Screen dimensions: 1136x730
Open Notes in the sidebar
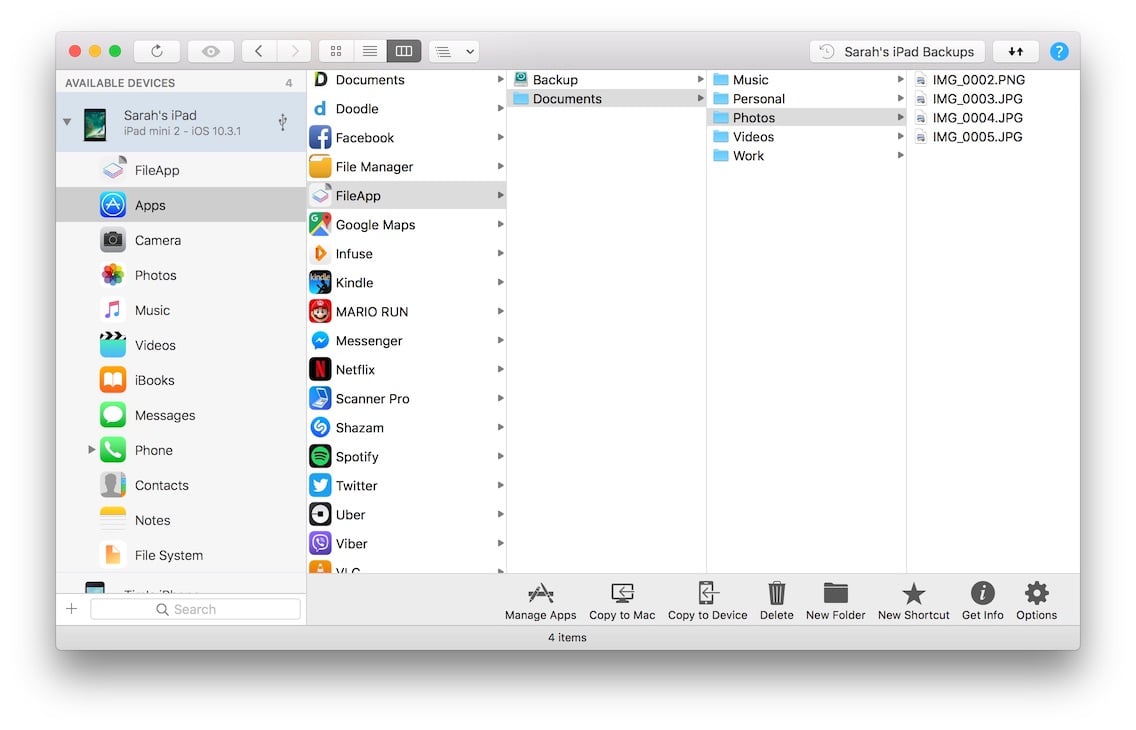point(181,520)
